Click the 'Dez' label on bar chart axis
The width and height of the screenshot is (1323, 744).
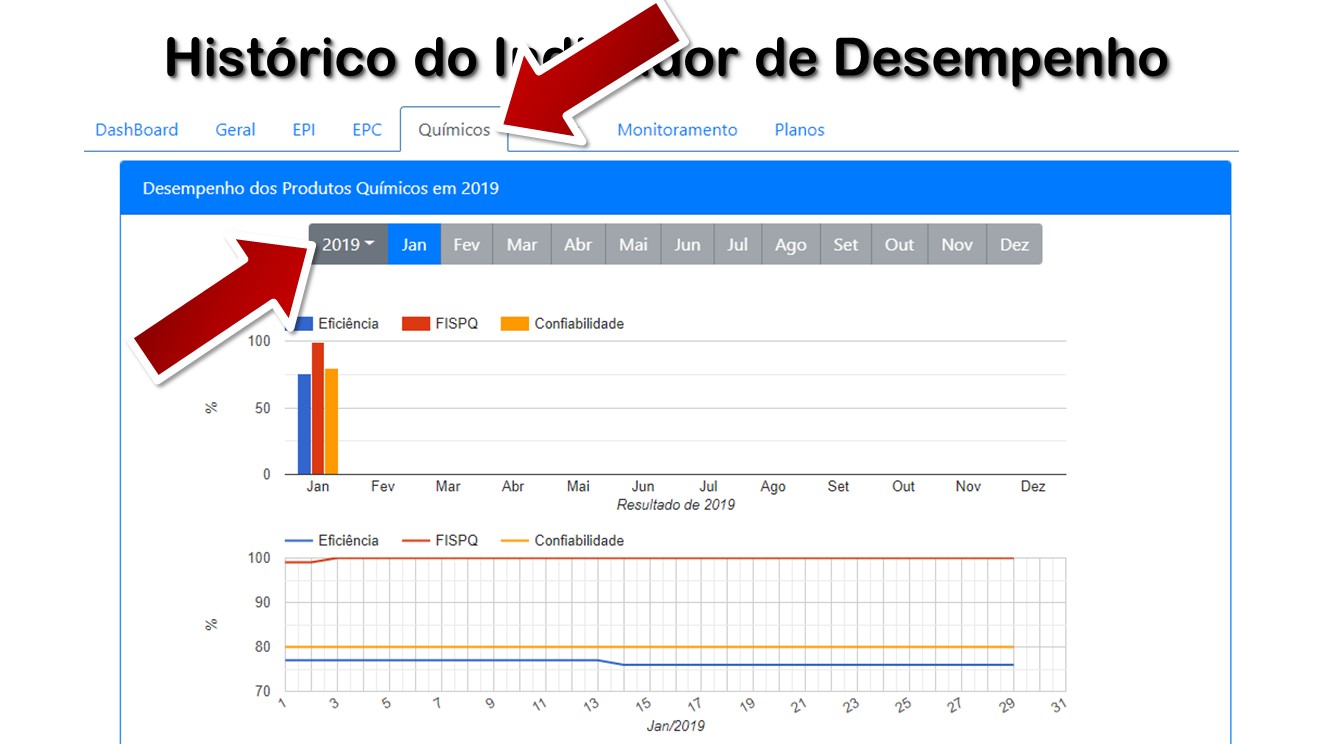(x=1033, y=487)
